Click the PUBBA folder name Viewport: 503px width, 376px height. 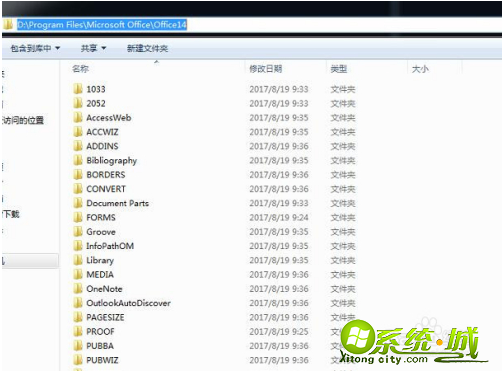pyautogui.click(x=100, y=346)
